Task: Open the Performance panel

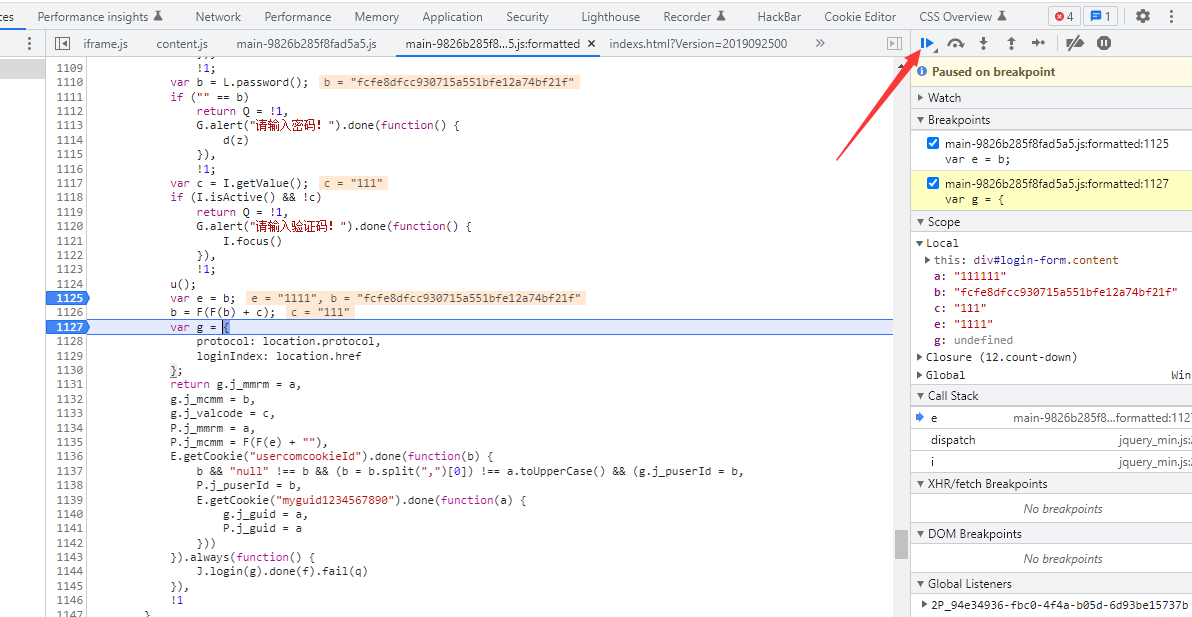Action: 298,16
